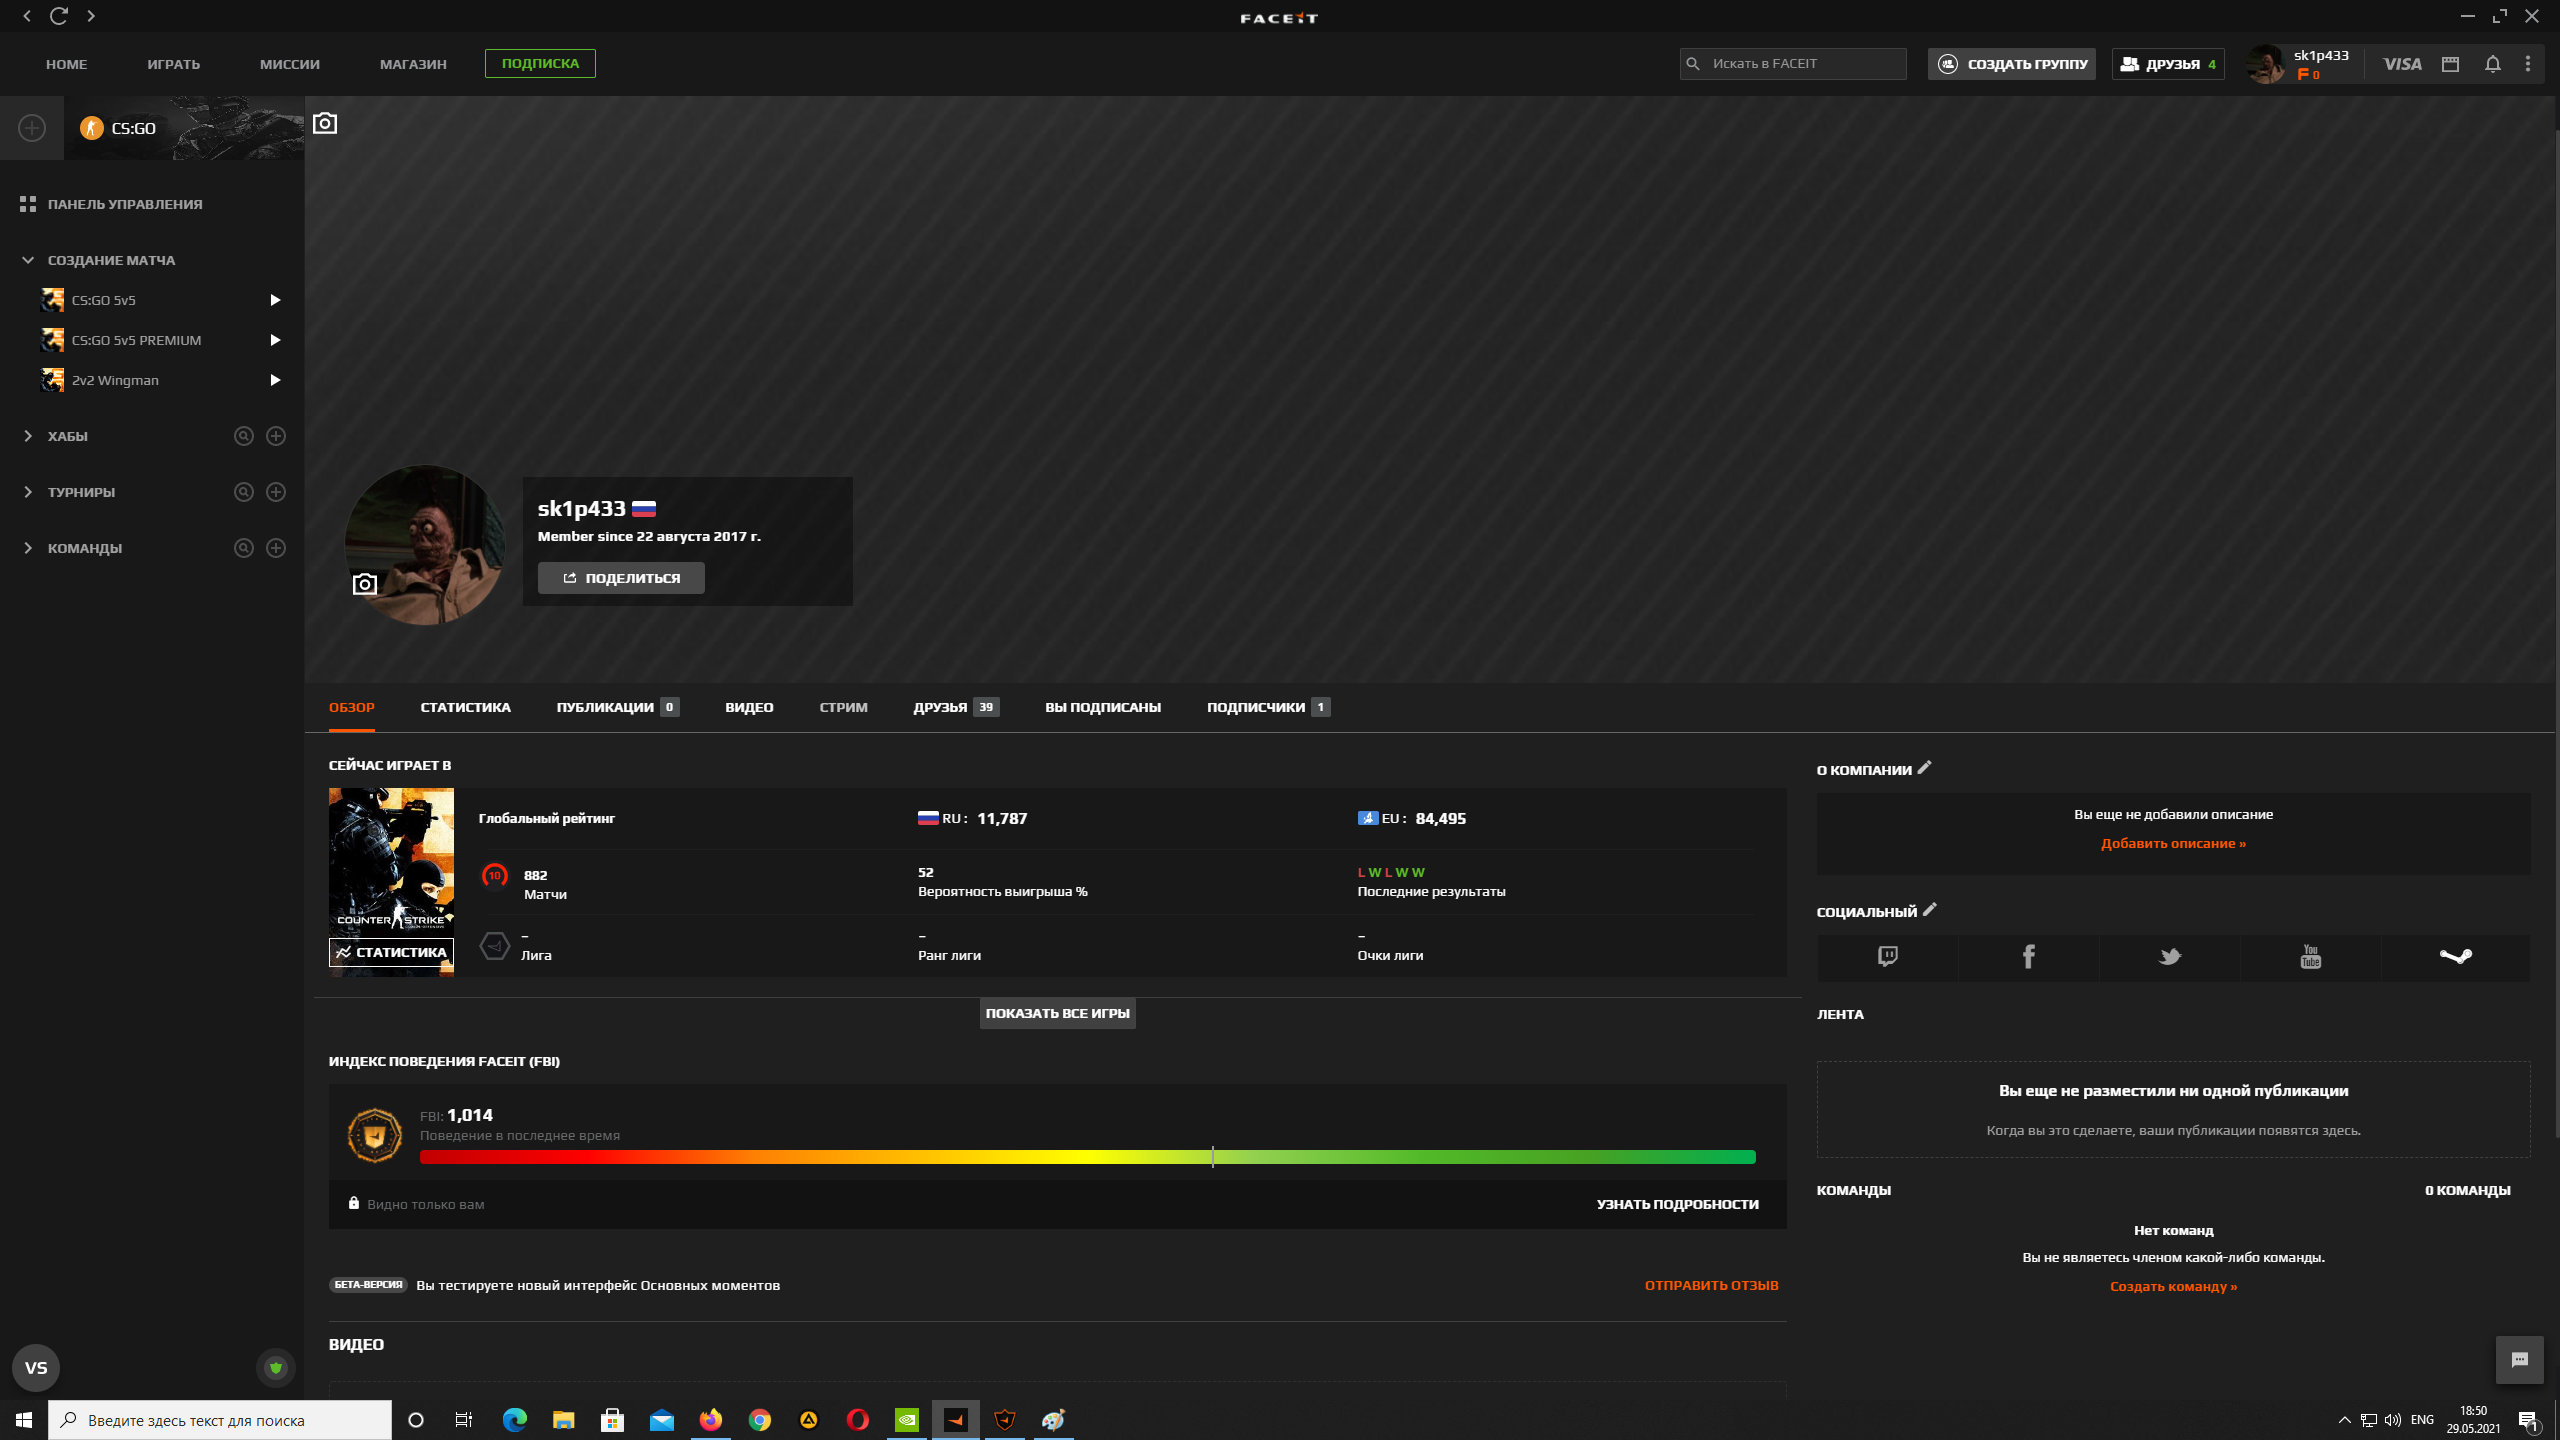Viewport: 2560px width, 1440px height.
Task: Change the cover photo with the top camera icon
Action: click(x=325, y=123)
